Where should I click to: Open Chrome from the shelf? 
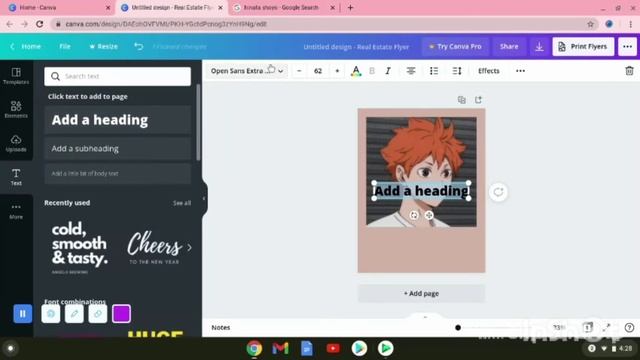pyautogui.click(x=254, y=348)
